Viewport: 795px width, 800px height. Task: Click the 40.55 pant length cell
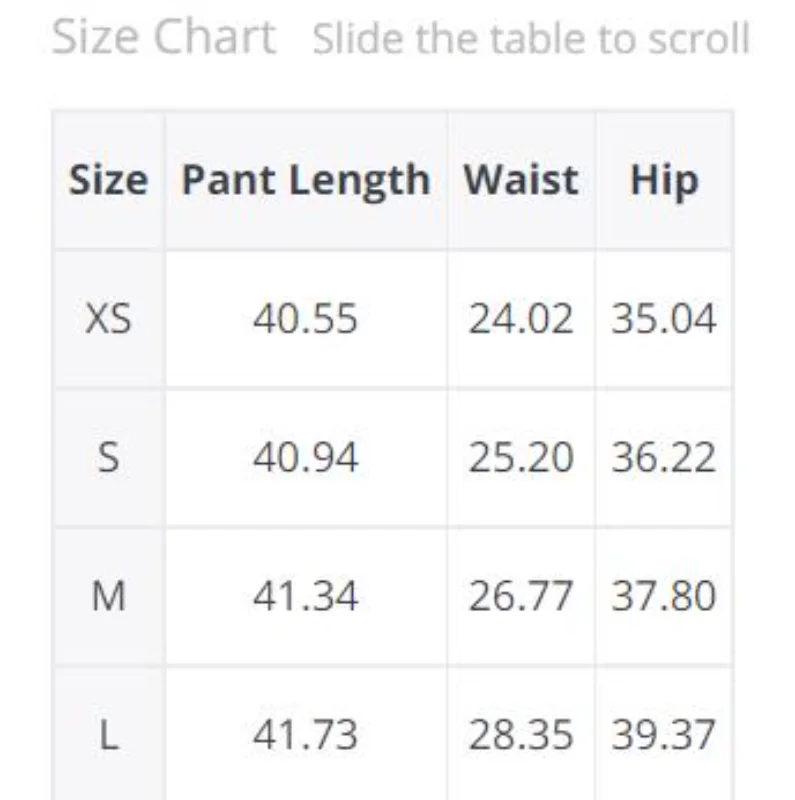tap(305, 319)
